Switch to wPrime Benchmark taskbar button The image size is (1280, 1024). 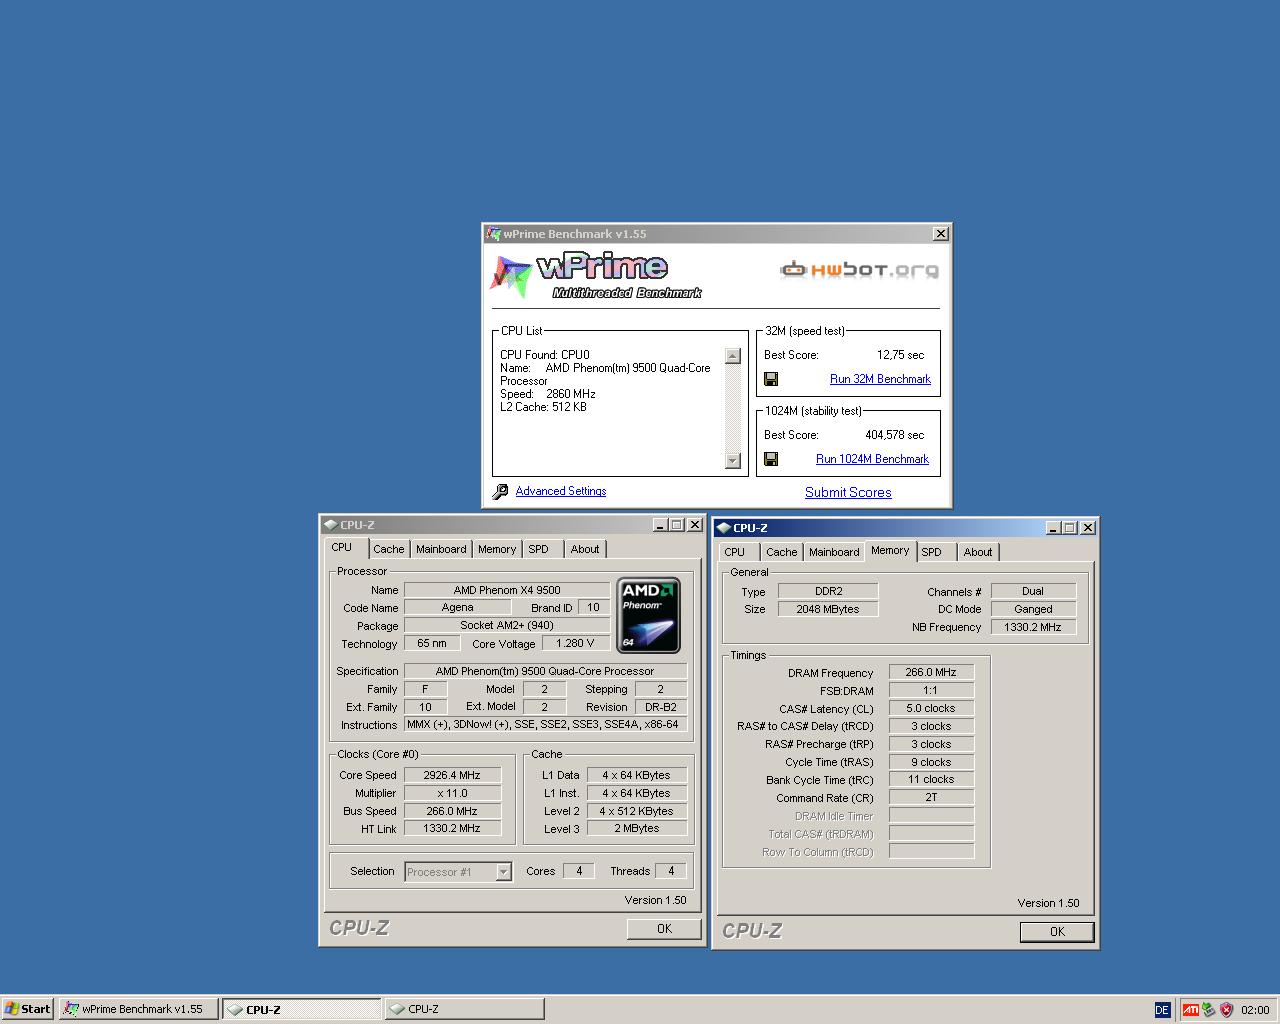[x=138, y=1009]
